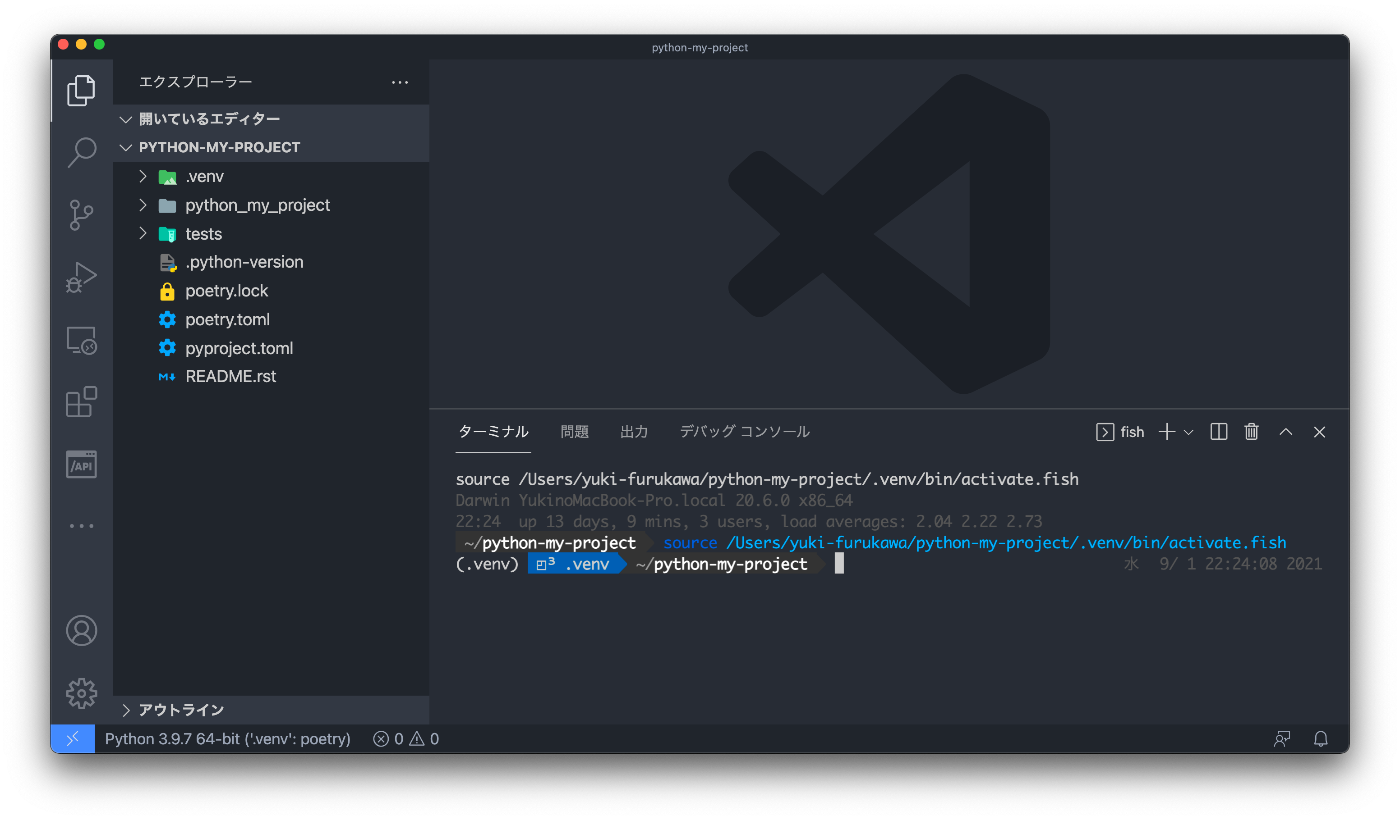The image size is (1400, 820).
Task: Click the エクスプローラー sidebar title
Action: tap(196, 83)
